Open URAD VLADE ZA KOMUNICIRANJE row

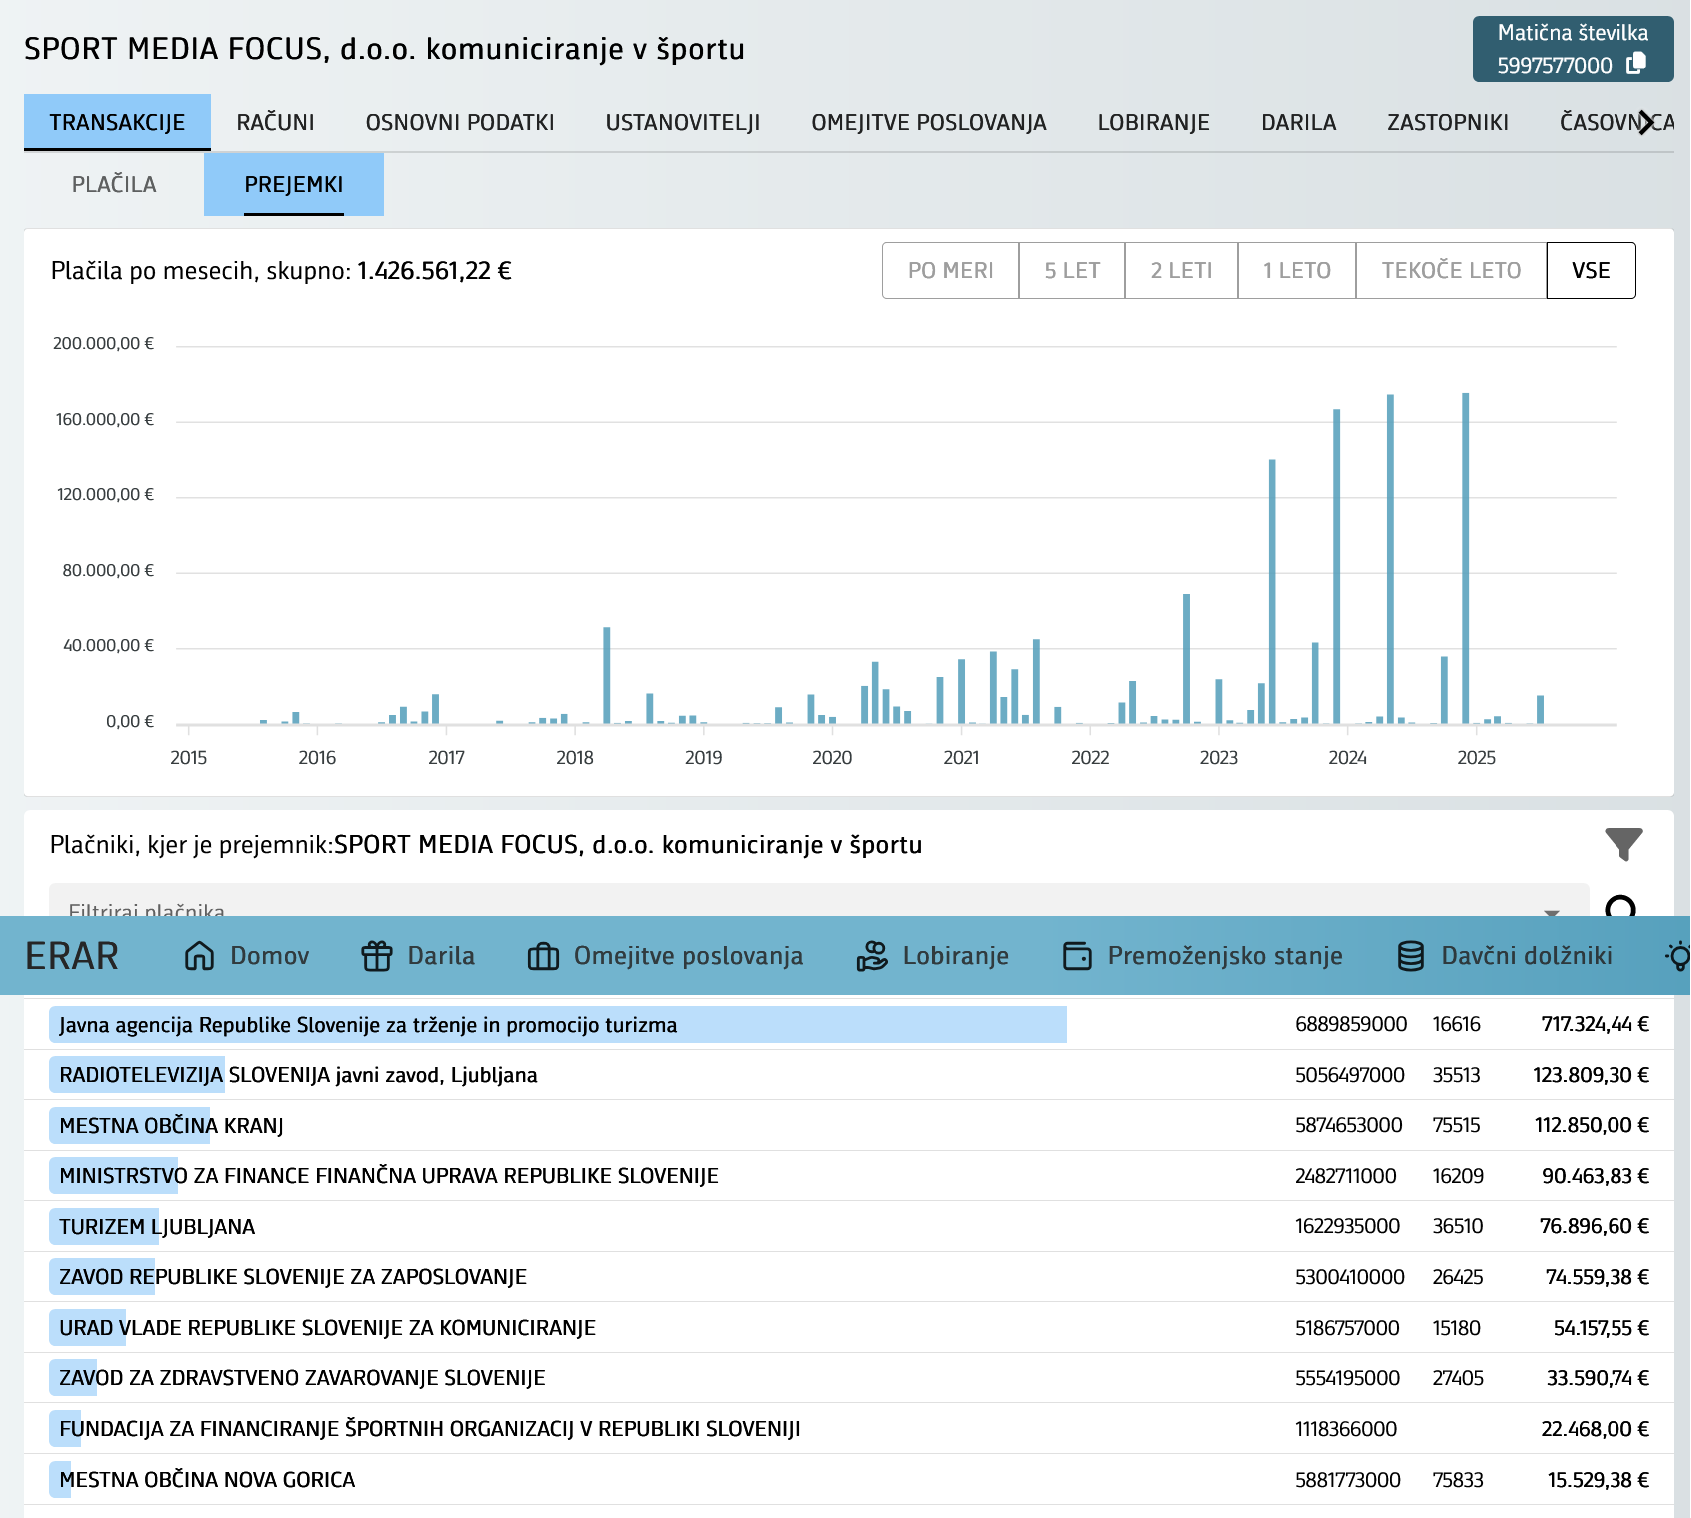pos(849,1327)
